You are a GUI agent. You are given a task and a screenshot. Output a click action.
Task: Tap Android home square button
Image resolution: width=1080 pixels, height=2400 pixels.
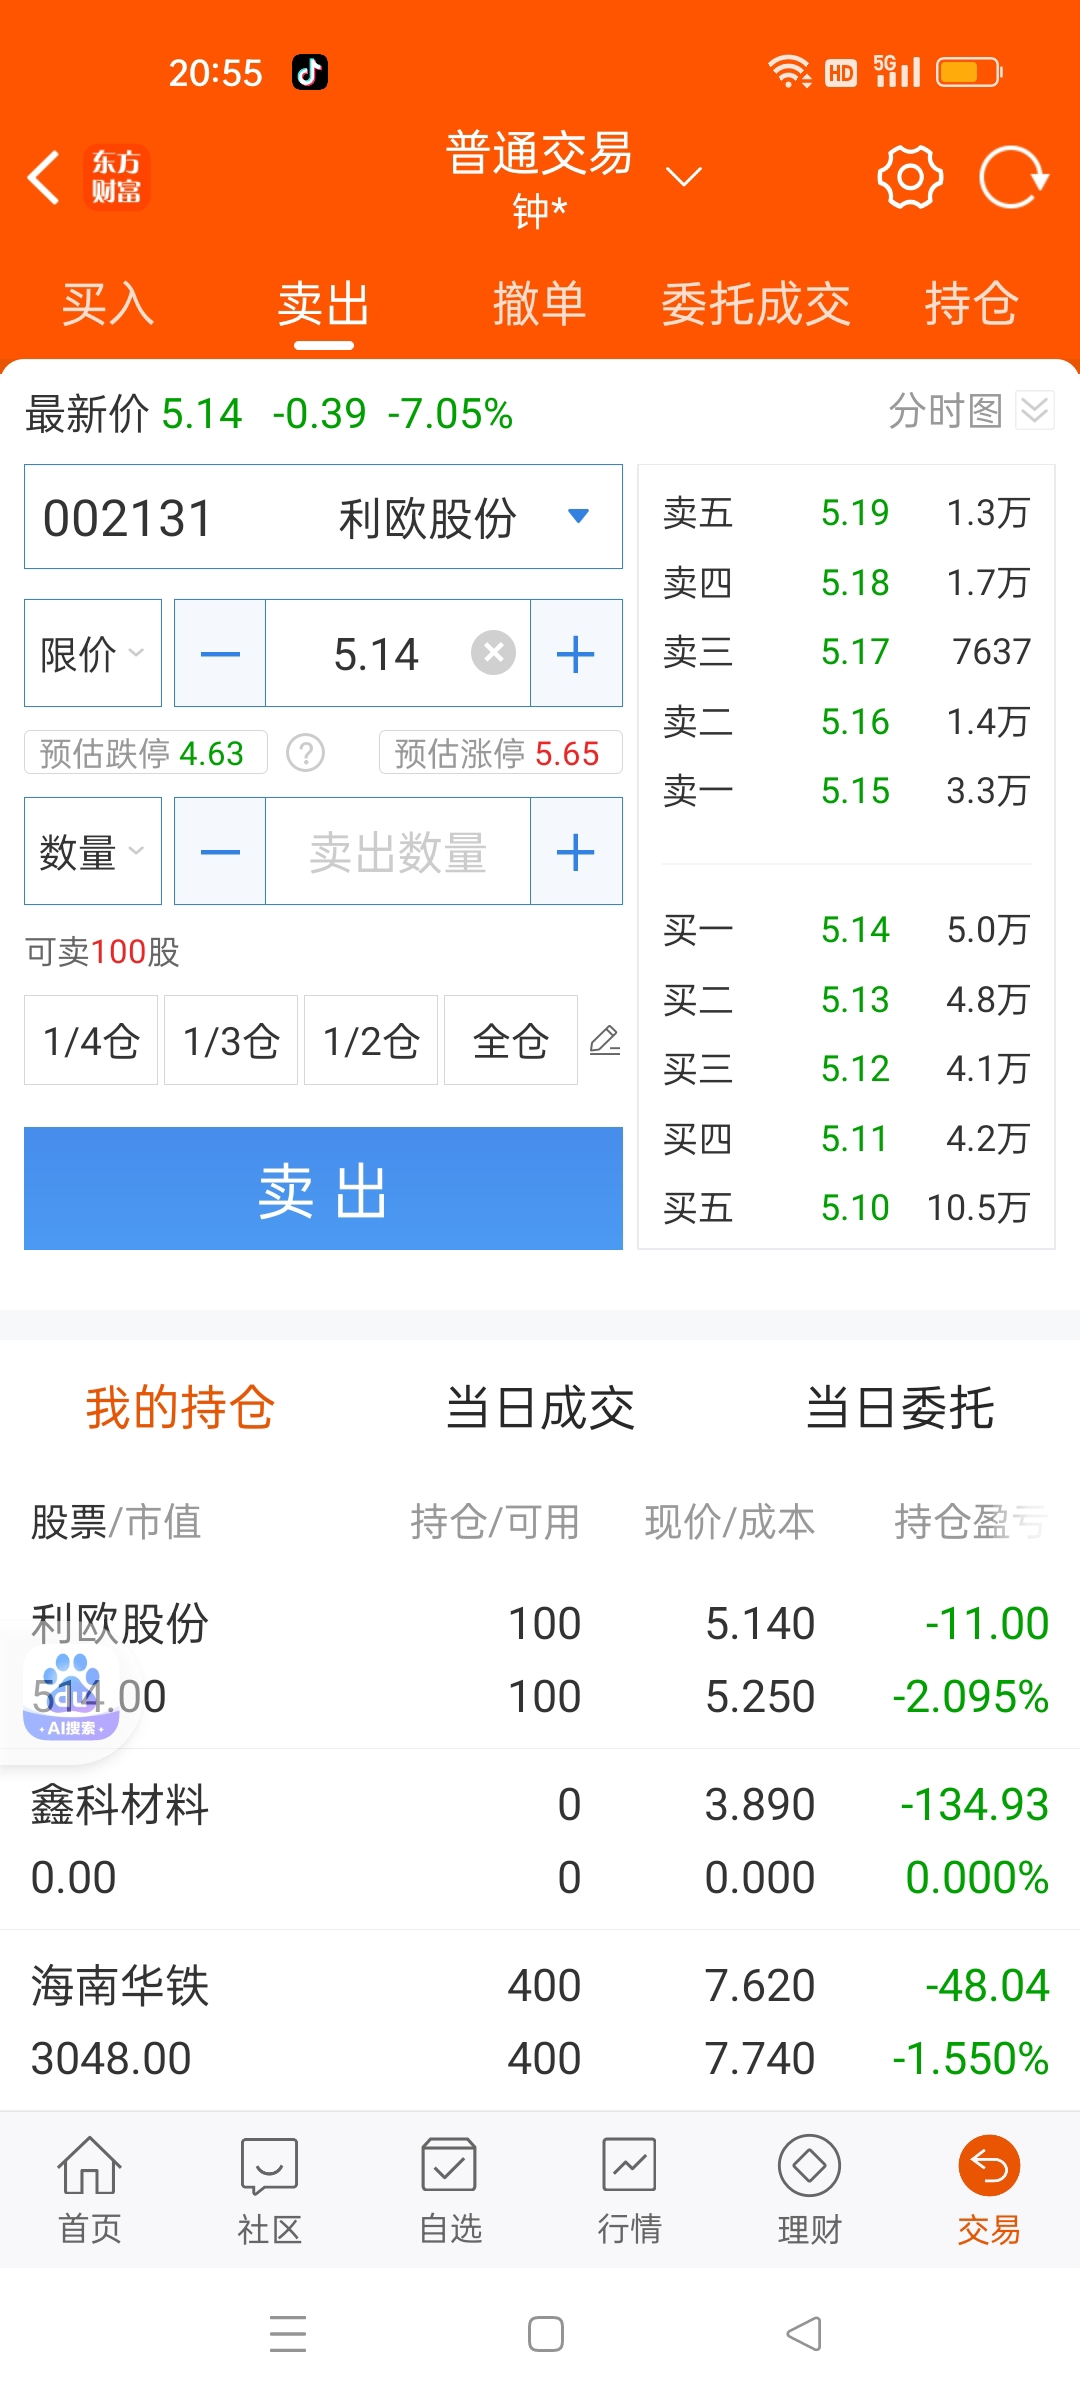pos(546,2334)
